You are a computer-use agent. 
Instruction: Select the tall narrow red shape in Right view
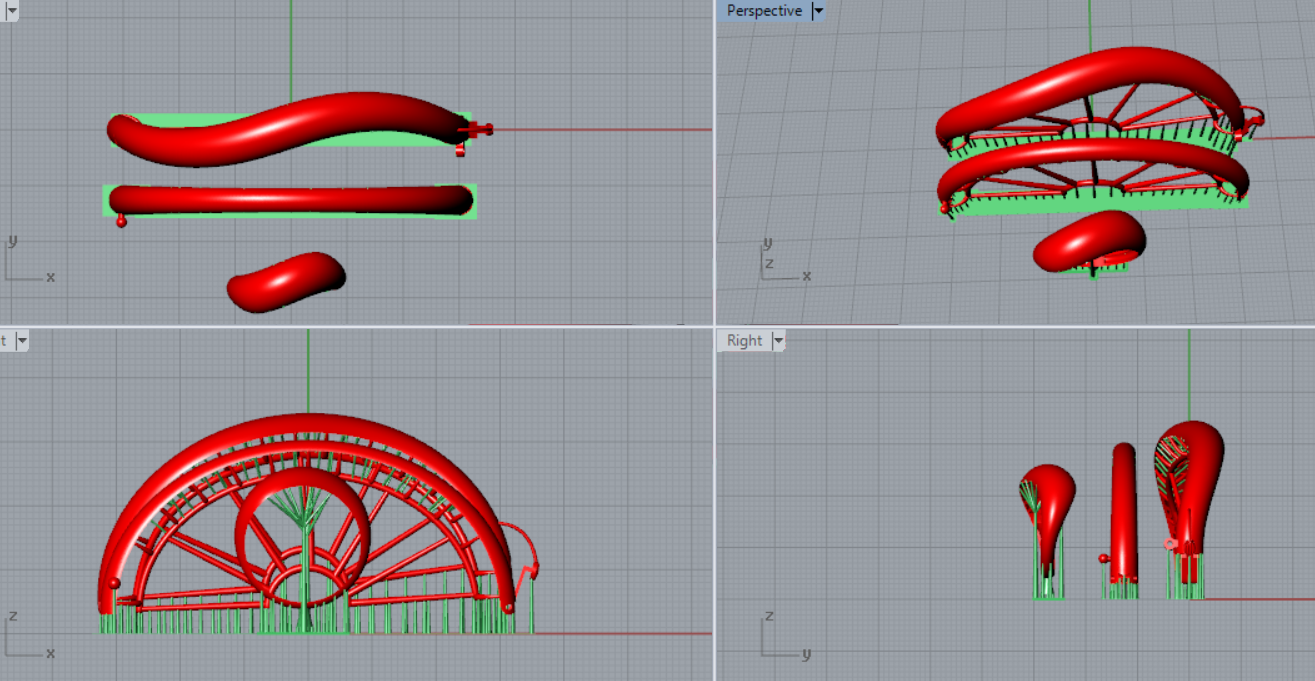[1124, 510]
